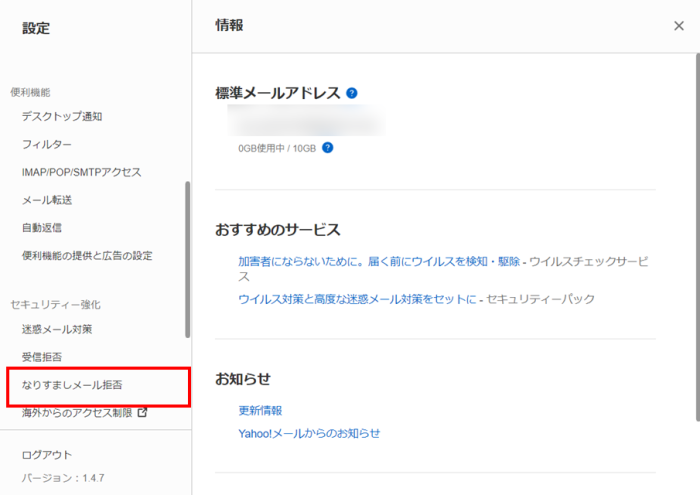Screen dimensions: 700x495
Task: Click help icon next to storage usage
Action: (327, 148)
